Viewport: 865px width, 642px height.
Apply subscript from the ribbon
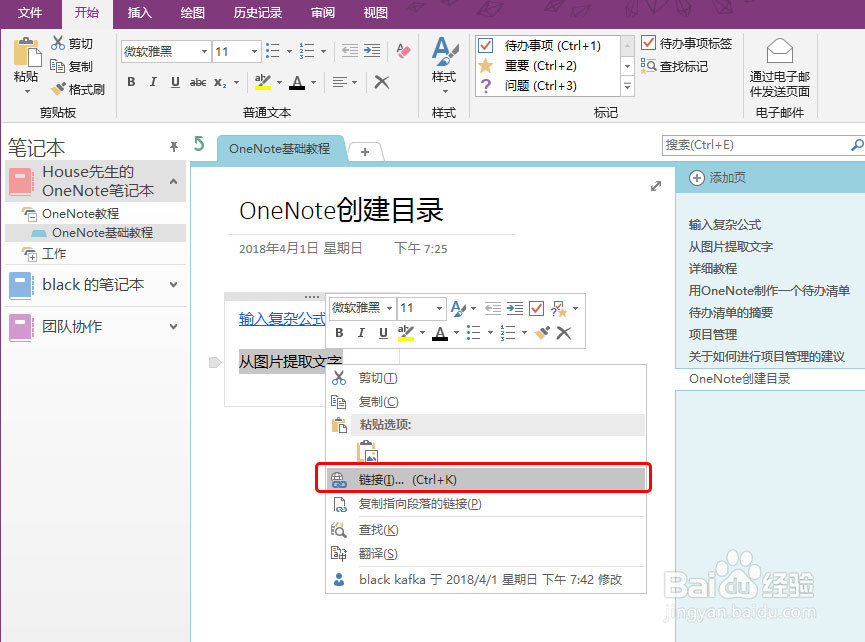coord(220,82)
